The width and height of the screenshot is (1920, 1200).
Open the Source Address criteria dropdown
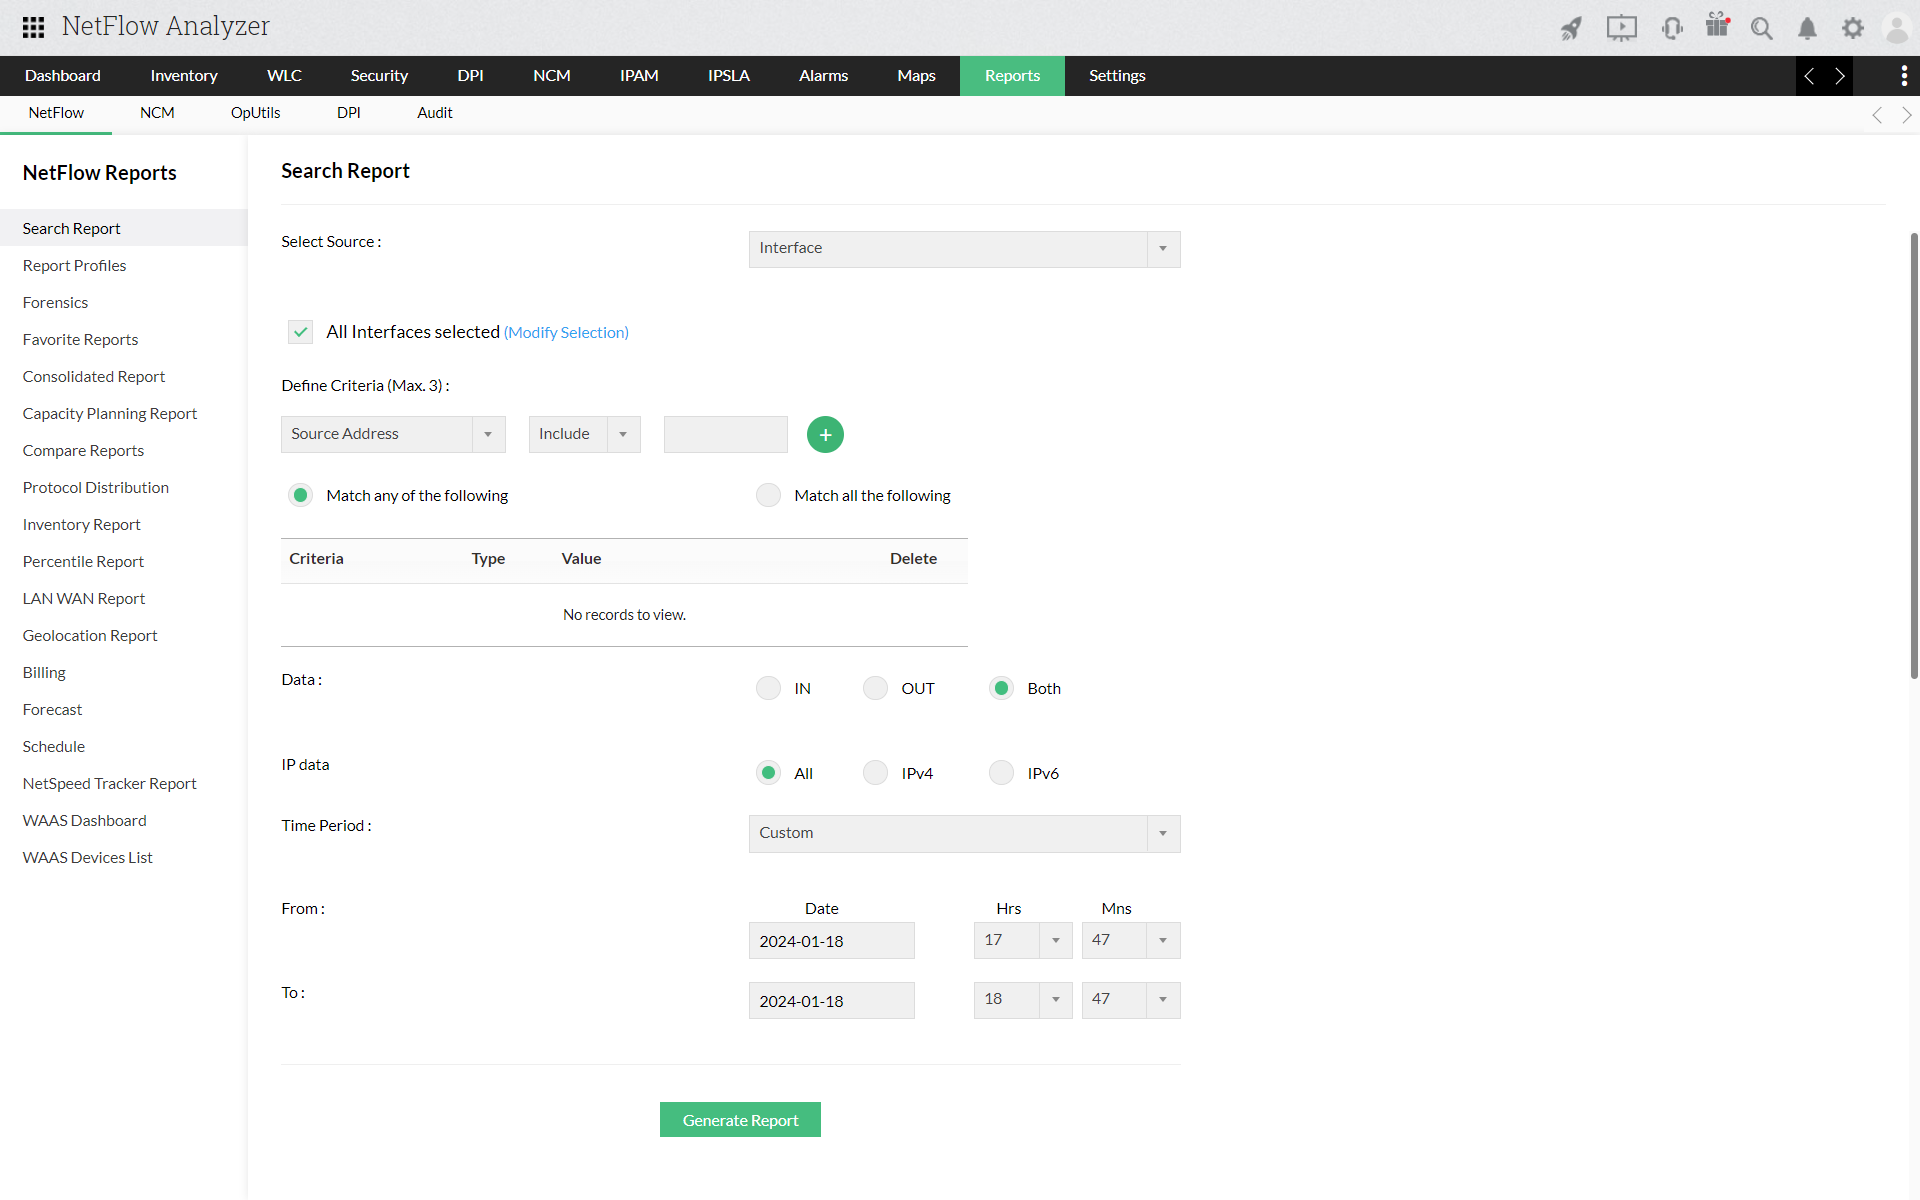[393, 435]
